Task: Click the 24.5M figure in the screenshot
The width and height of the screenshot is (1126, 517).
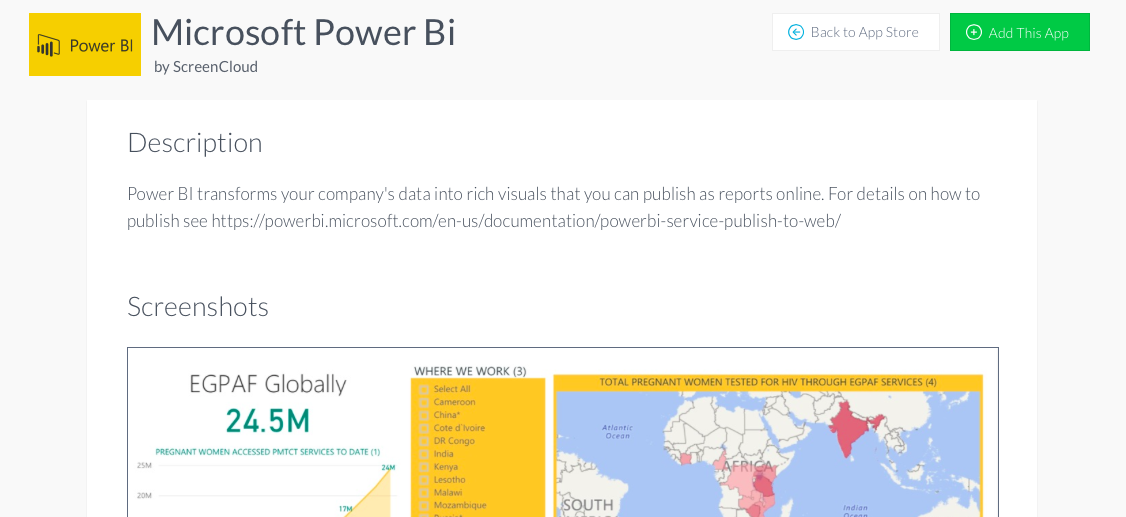Action: click(x=268, y=421)
